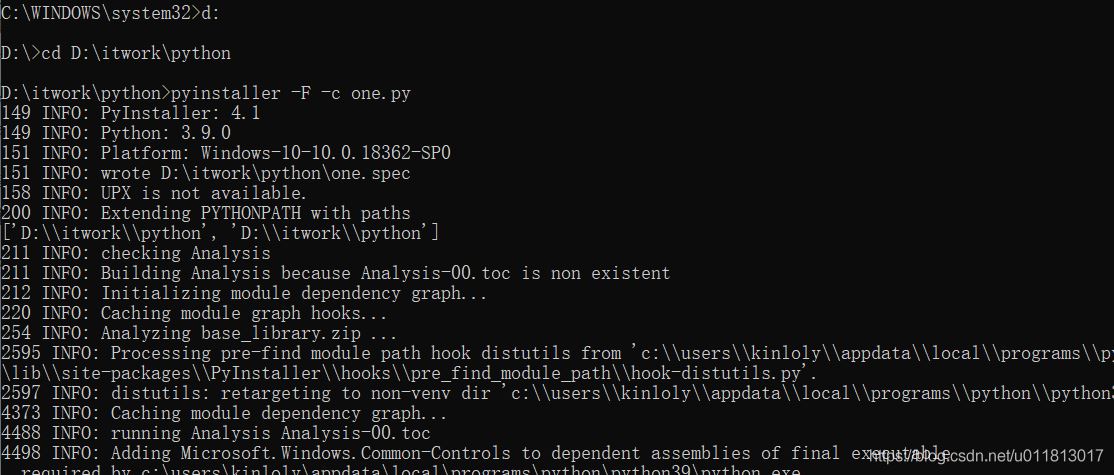Click the 'hook-distutils.py' path text
Image resolution: width=1114 pixels, height=475 pixels.
pos(742,373)
